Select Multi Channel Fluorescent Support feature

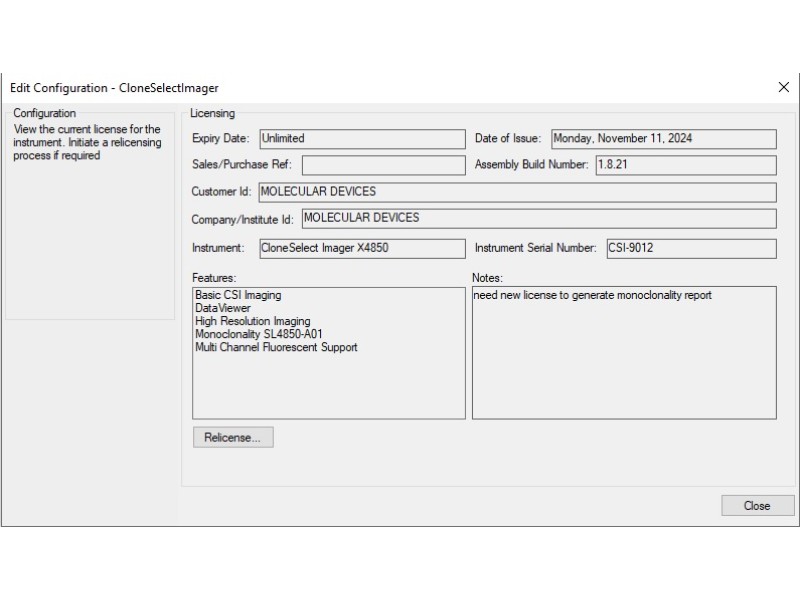coord(276,347)
